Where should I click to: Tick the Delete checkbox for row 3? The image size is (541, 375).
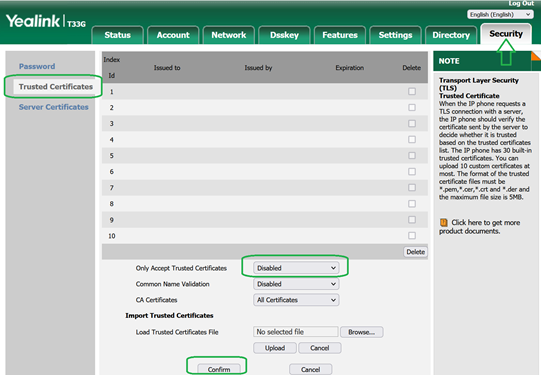click(412, 124)
